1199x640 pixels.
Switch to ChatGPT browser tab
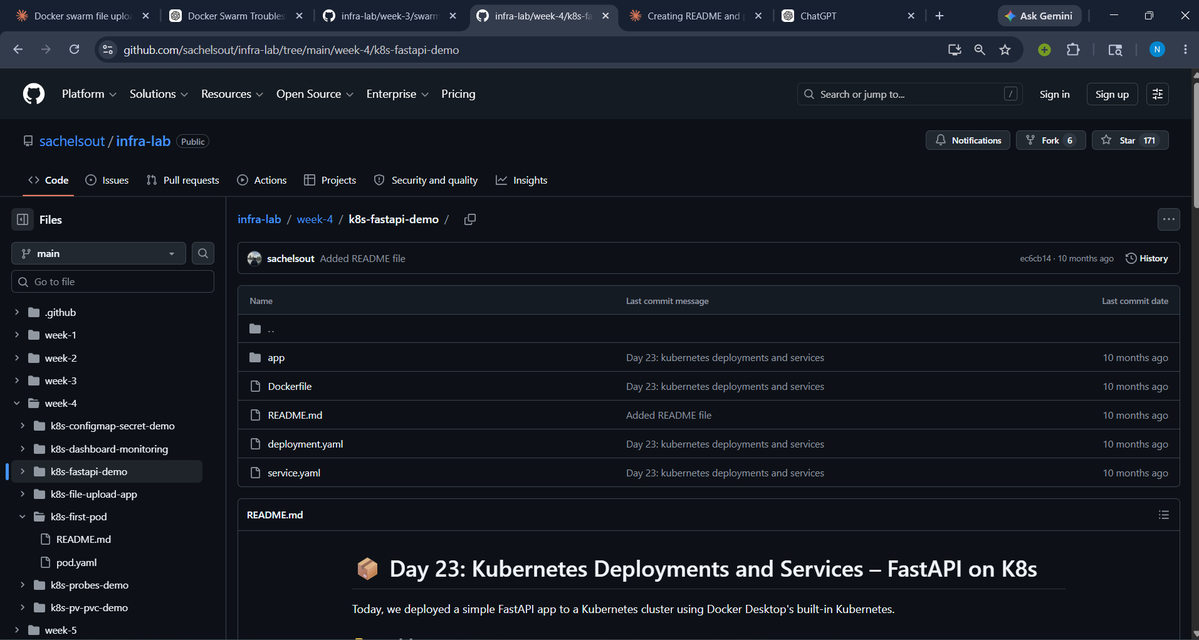(847, 15)
